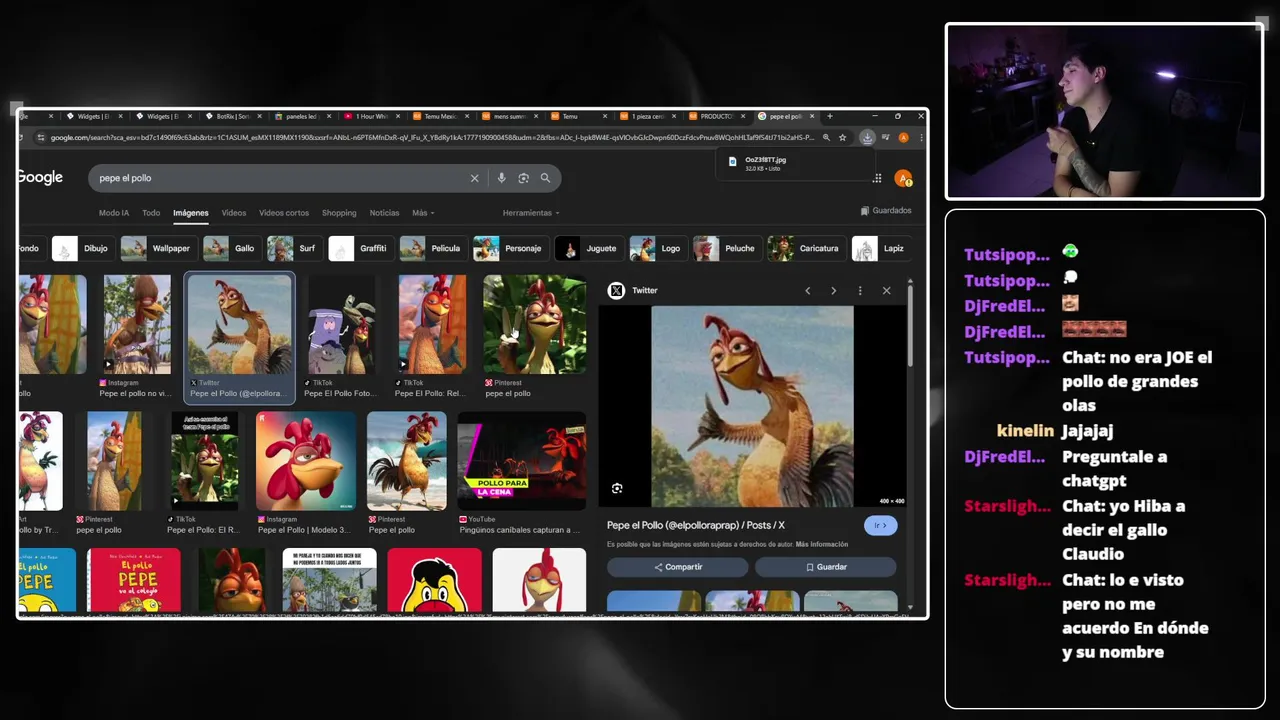1280x720 pixels.
Task: Filter images by Logo chip
Action: coord(657,249)
